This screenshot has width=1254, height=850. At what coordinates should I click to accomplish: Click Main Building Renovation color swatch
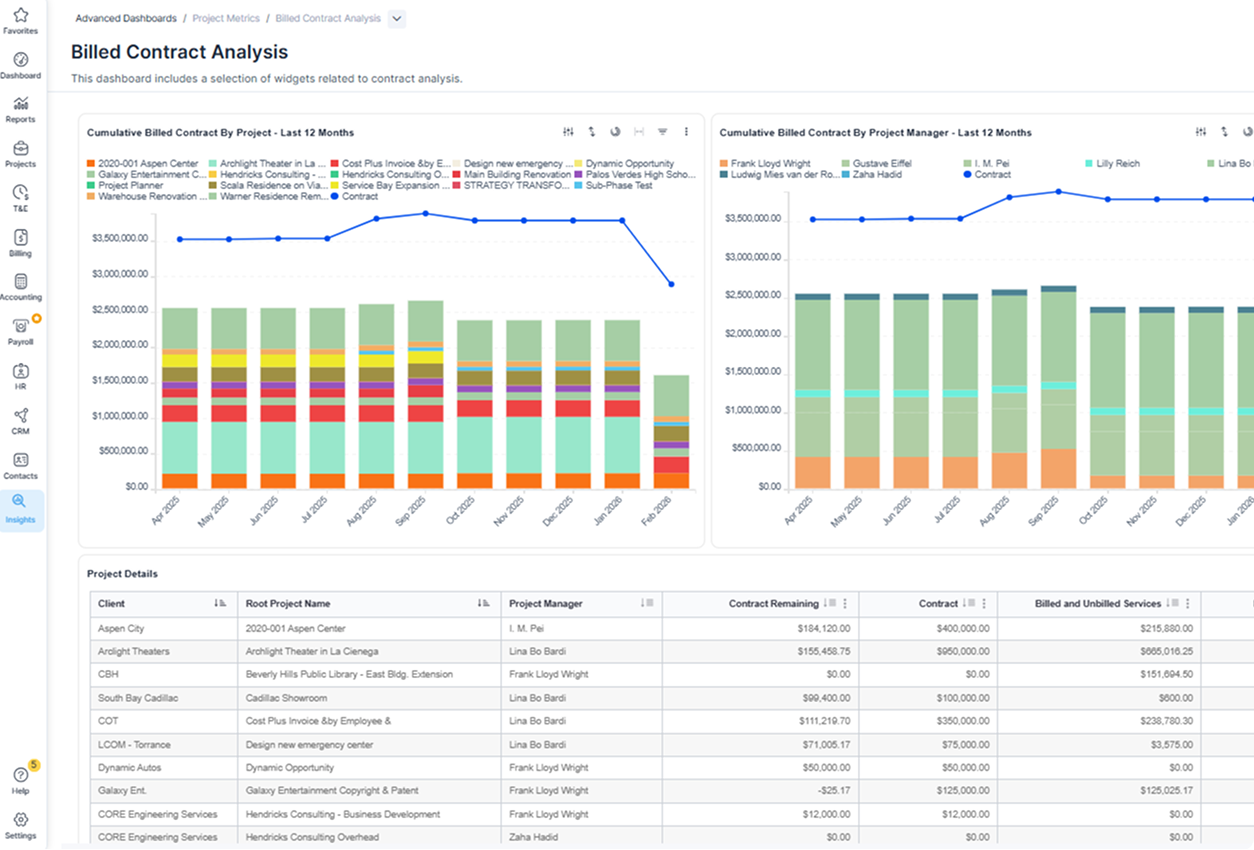pyautogui.click(x=457, y=174)
